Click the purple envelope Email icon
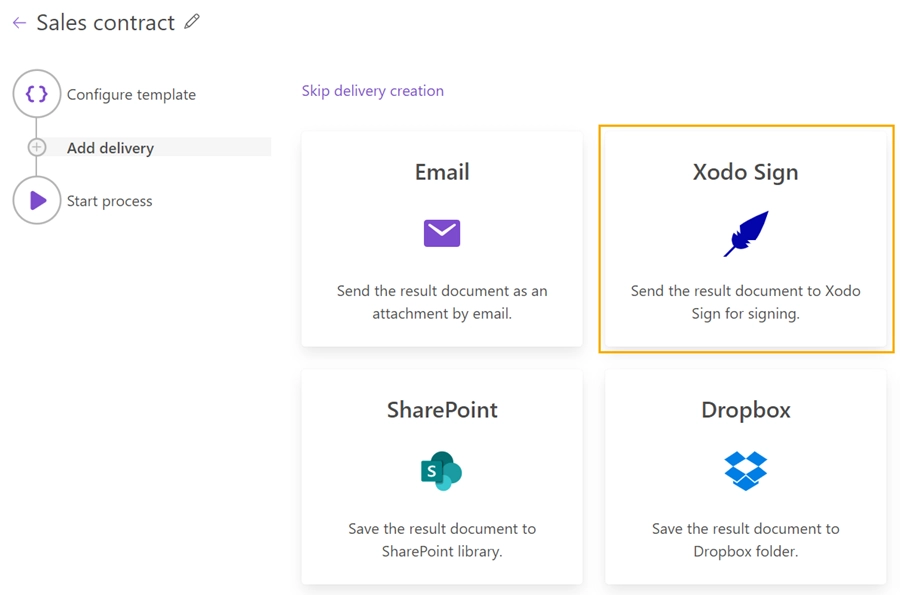Viewport: 900px width, 595px height. (442, 233)
